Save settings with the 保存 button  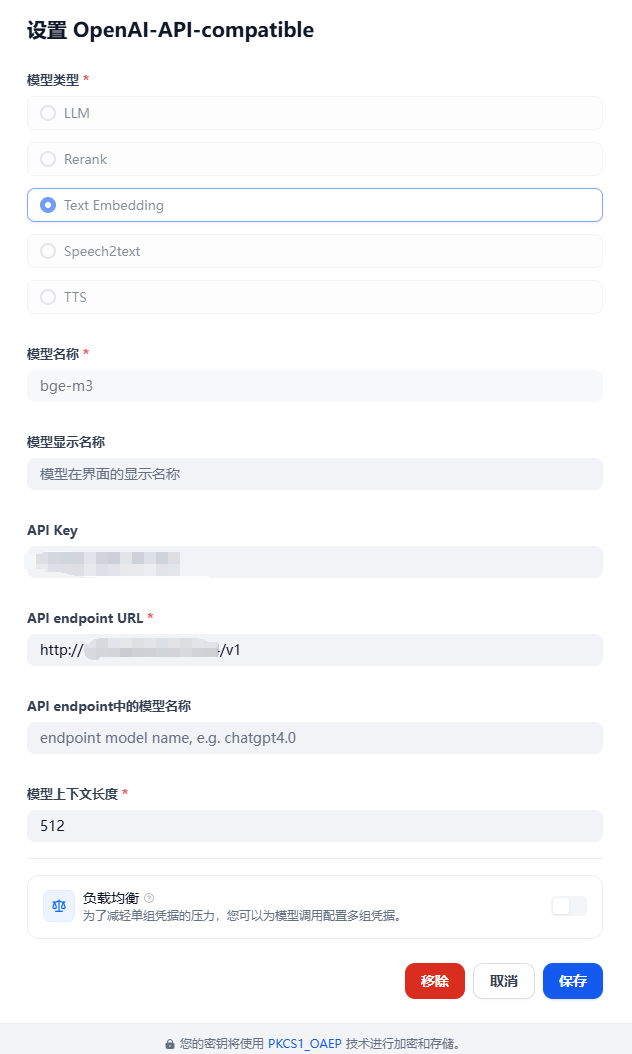click(573, 981)
